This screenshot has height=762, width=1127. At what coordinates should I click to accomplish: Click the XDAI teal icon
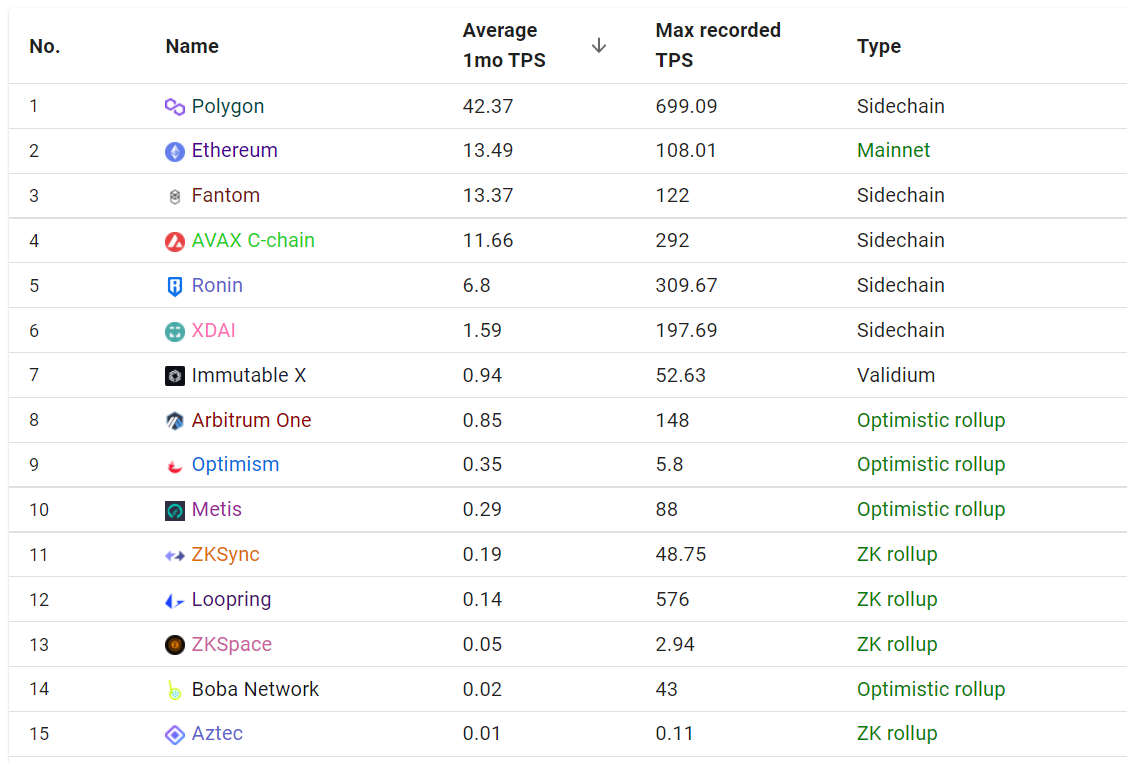(175, 331)
